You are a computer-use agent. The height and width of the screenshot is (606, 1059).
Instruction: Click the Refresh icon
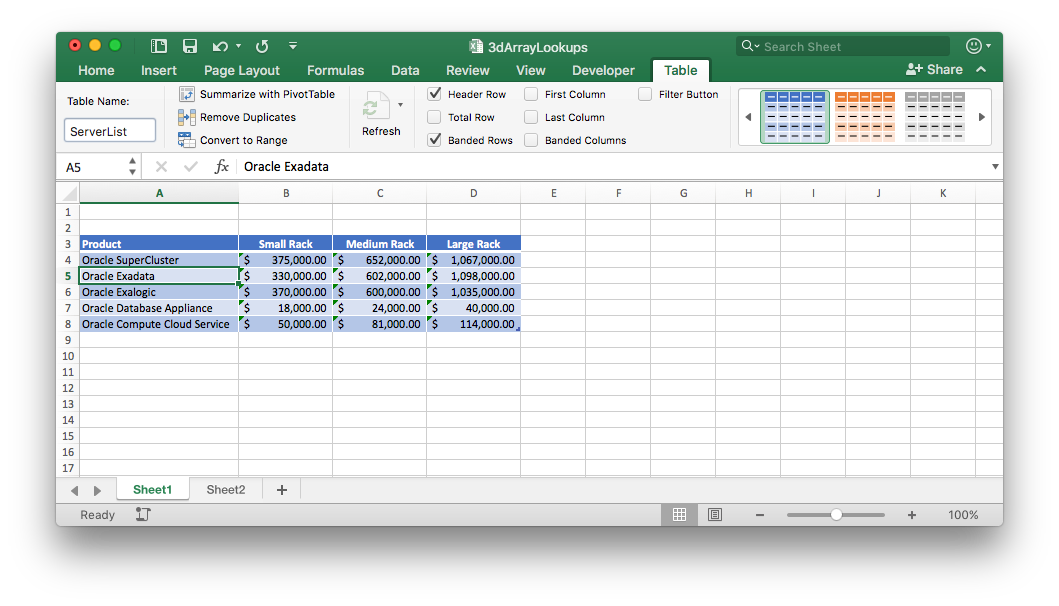click(376, 107)
